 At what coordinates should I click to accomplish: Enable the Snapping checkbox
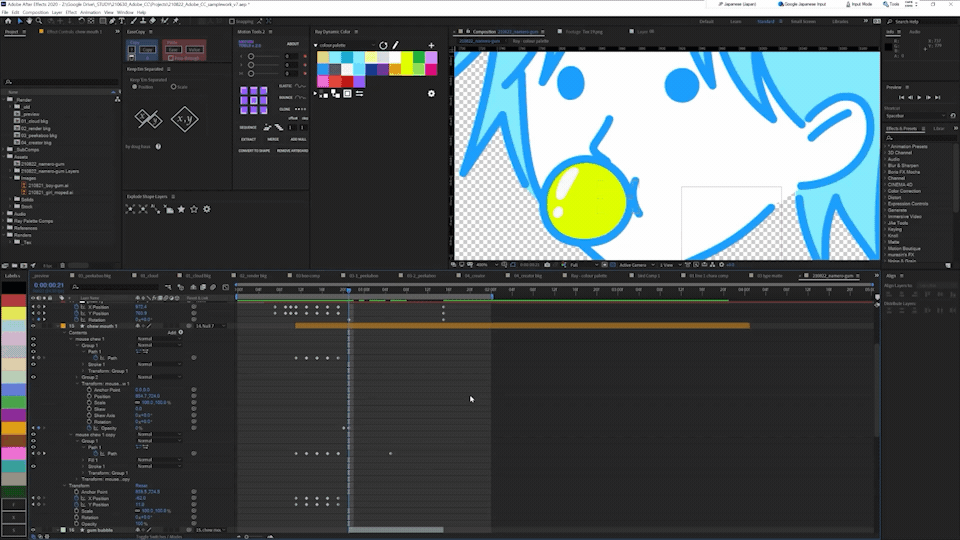click(232, 21)
